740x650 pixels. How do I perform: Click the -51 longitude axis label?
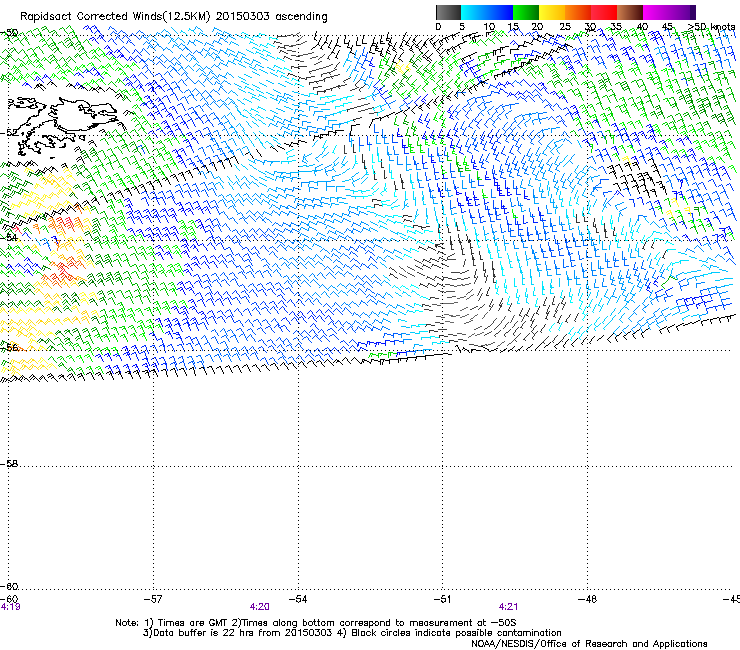point(443,599)
